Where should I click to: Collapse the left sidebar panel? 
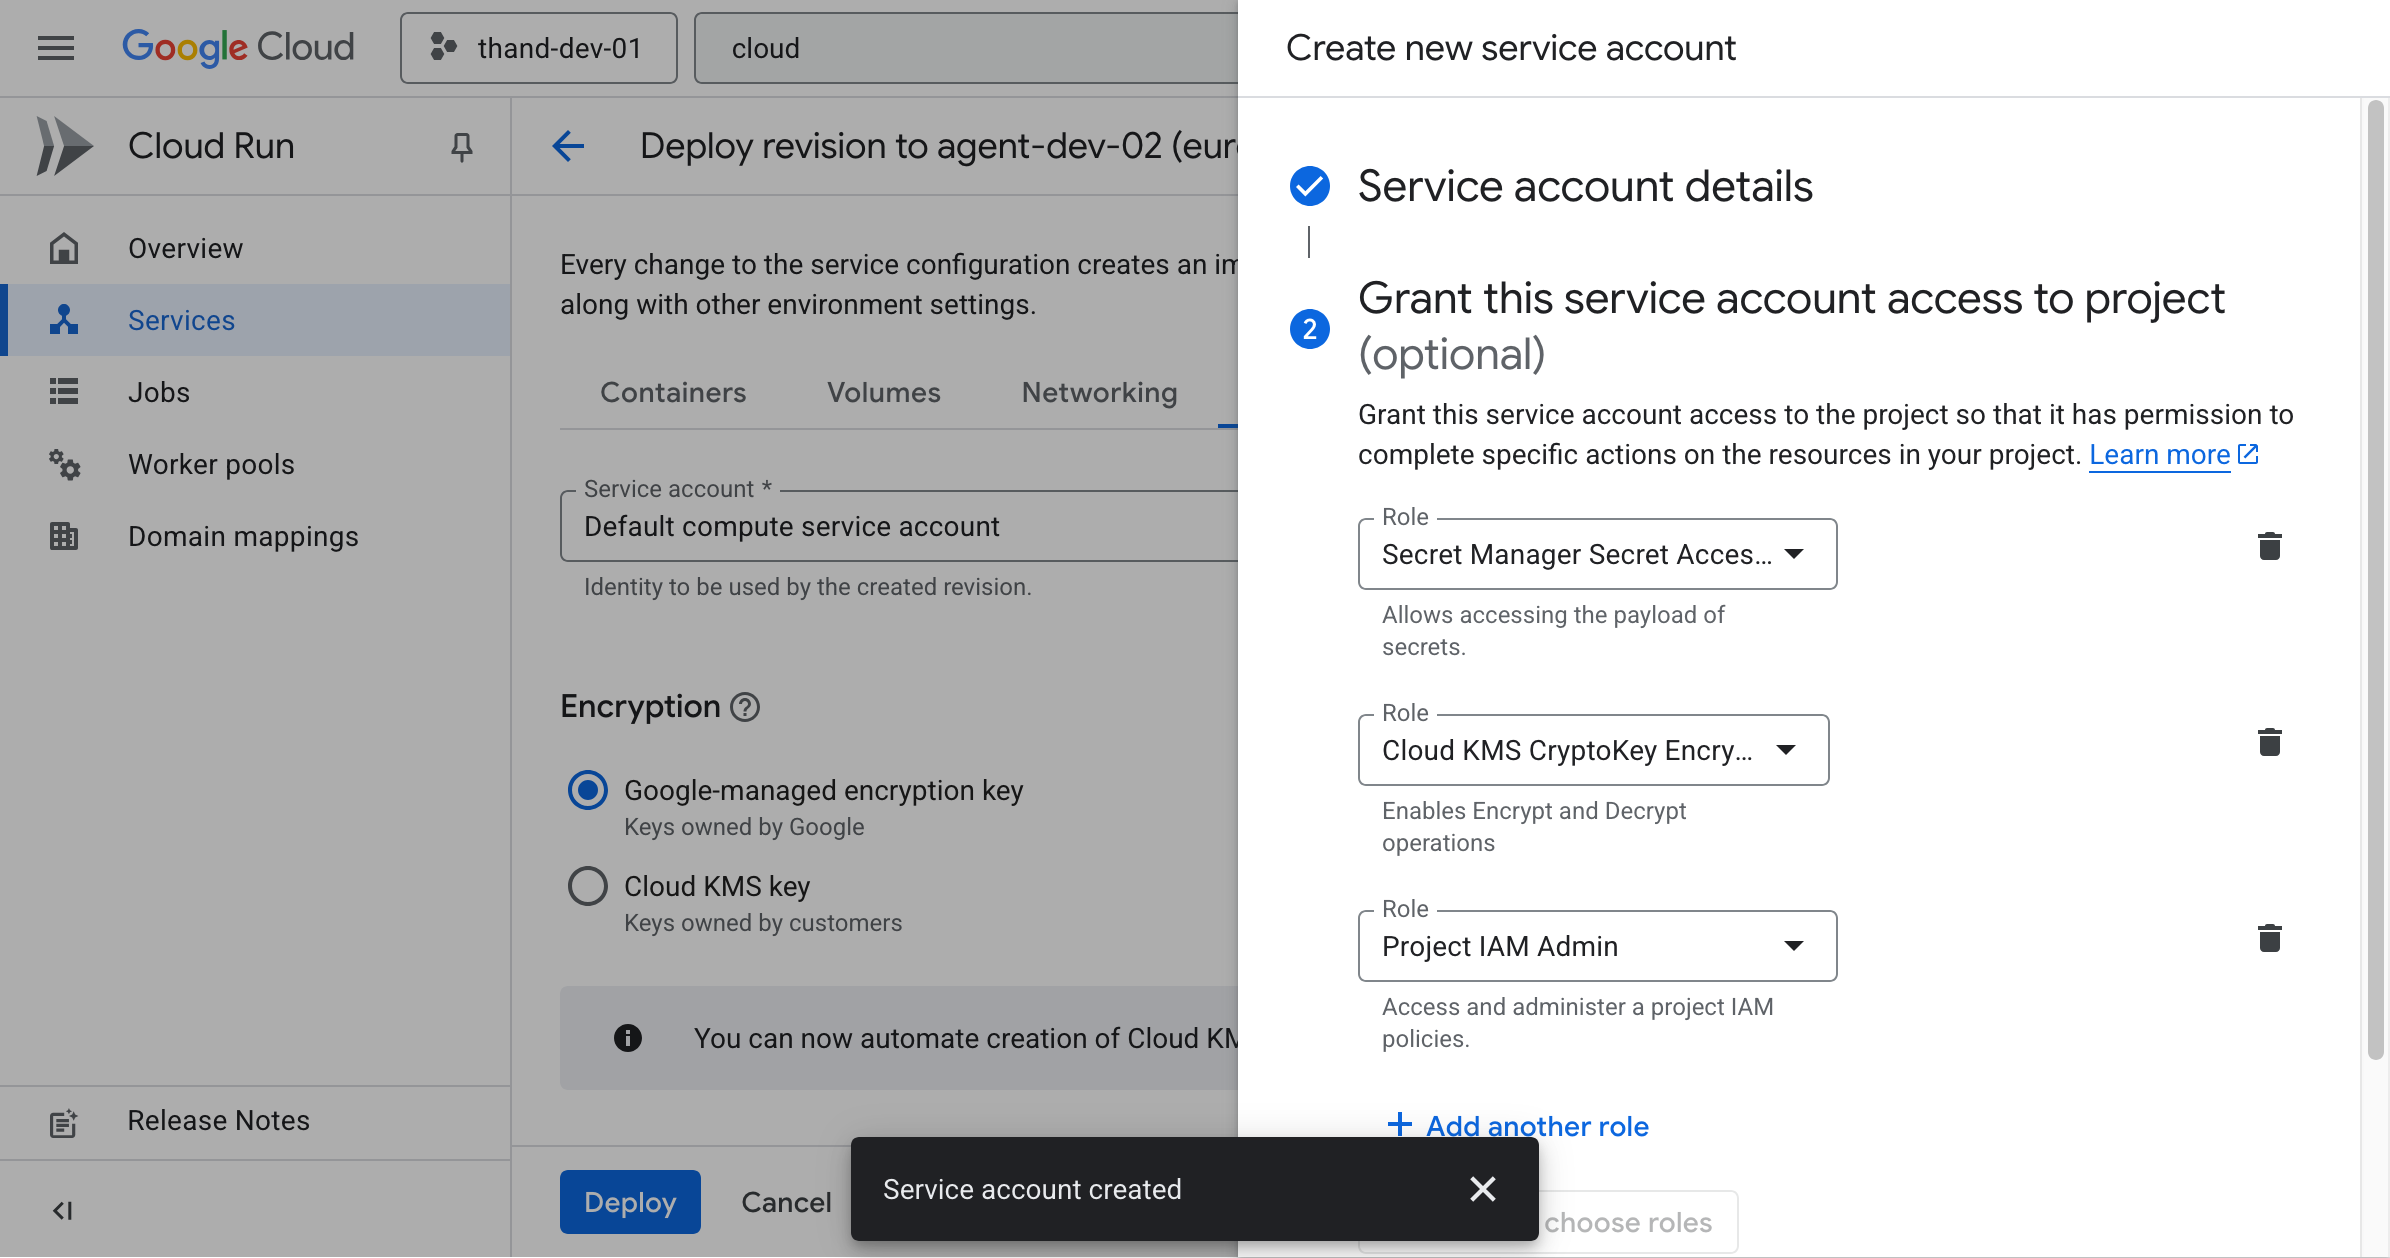click(62, 1211)
